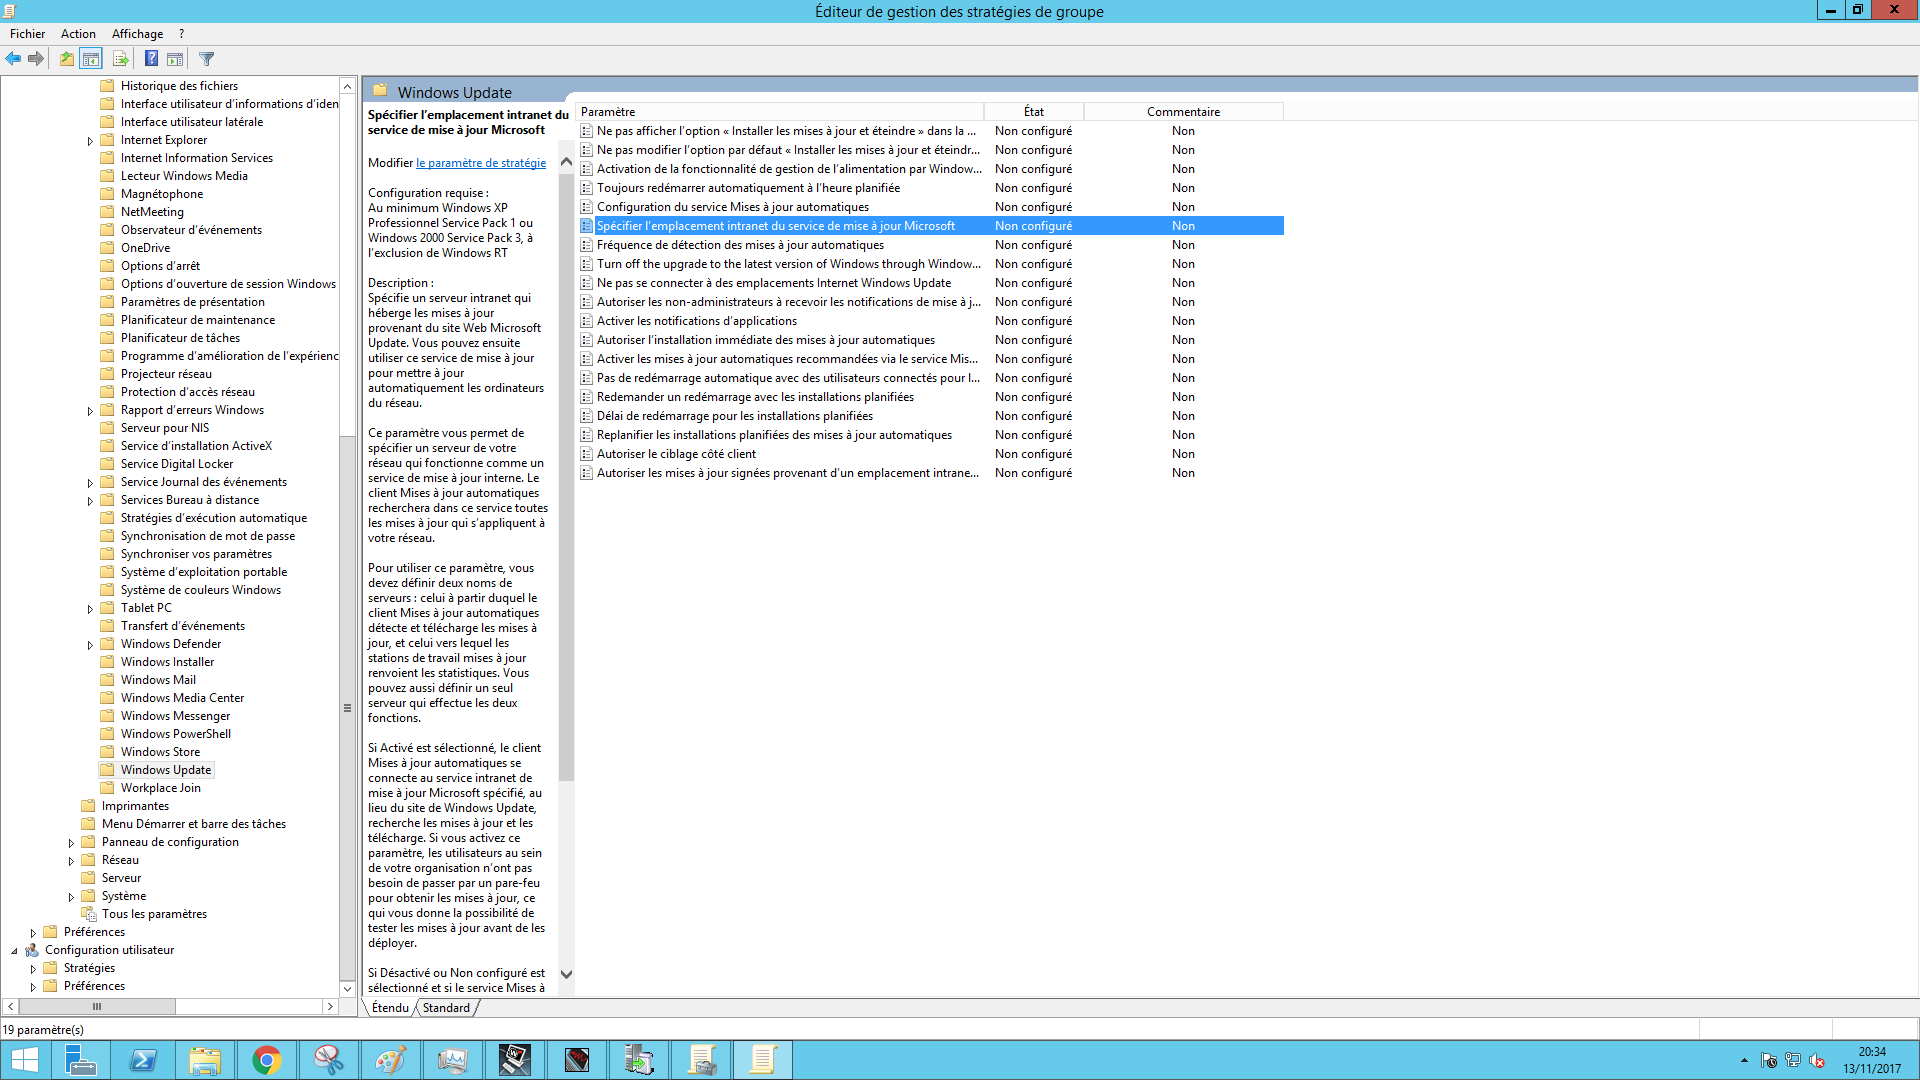The image size is (1920, 1080).
Task: Open the Snipping Tool taskbar icon
Action: click(329, 1060)
